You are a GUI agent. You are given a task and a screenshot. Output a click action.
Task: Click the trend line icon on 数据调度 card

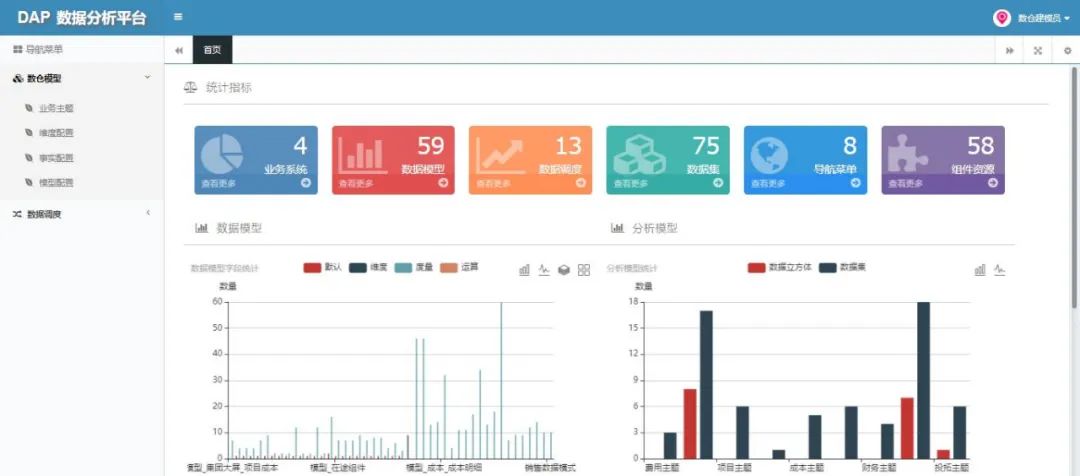499,156
